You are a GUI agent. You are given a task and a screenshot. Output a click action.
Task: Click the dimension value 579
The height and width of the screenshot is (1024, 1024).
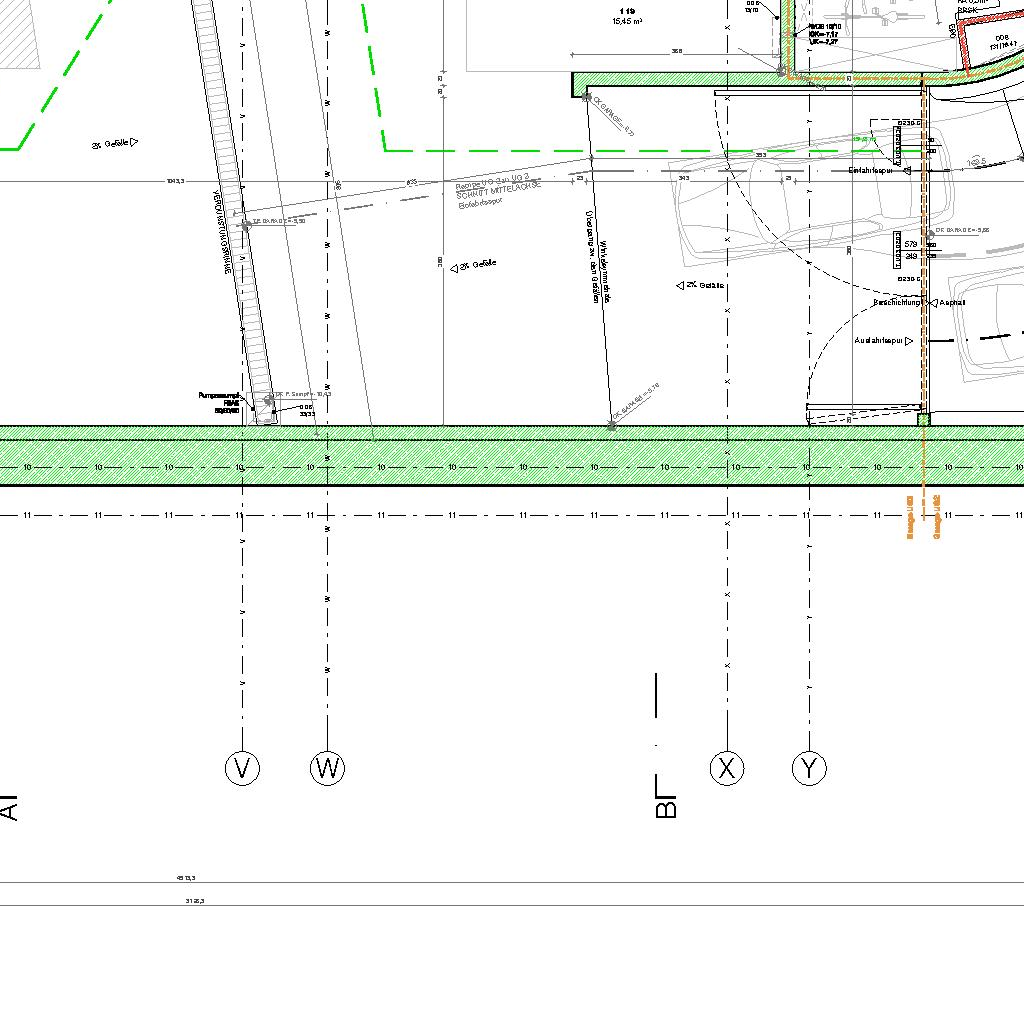[x=910, y=244]
